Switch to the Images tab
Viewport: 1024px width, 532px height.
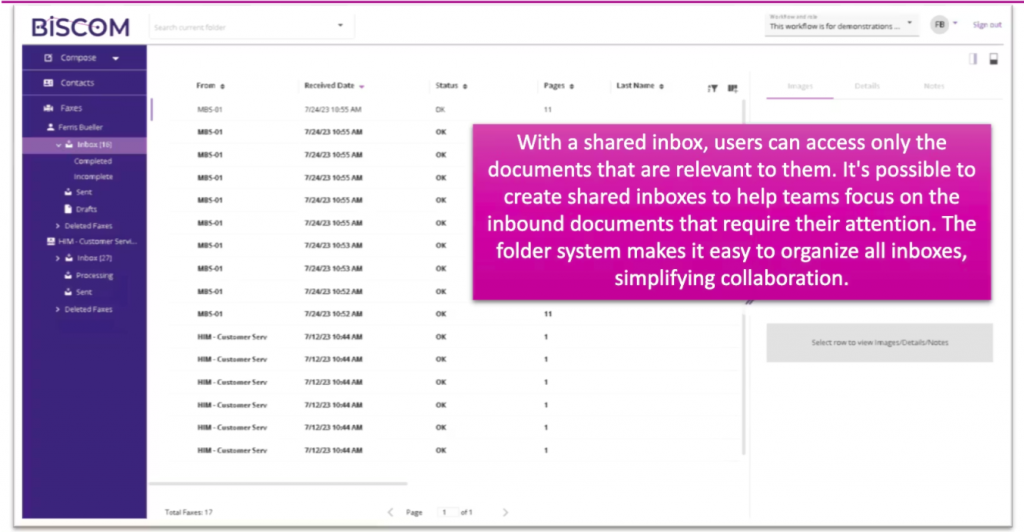800,86
